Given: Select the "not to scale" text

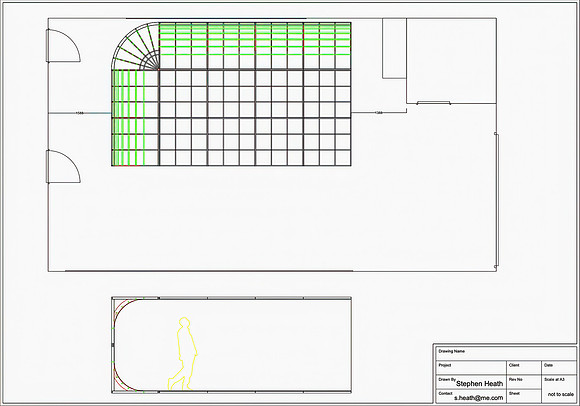Looking at the screenshot, I should coord(560,395).
